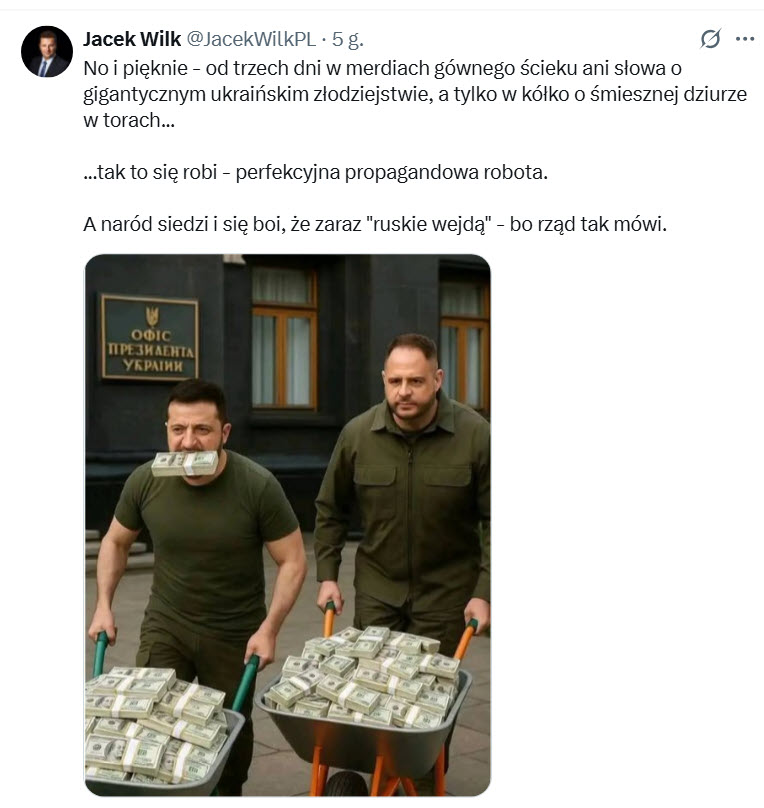The width and height of the screenshot is (764, 808).
Task: Visit the @JacekWilkPL handle link
Action: click(x=251, y=39)
